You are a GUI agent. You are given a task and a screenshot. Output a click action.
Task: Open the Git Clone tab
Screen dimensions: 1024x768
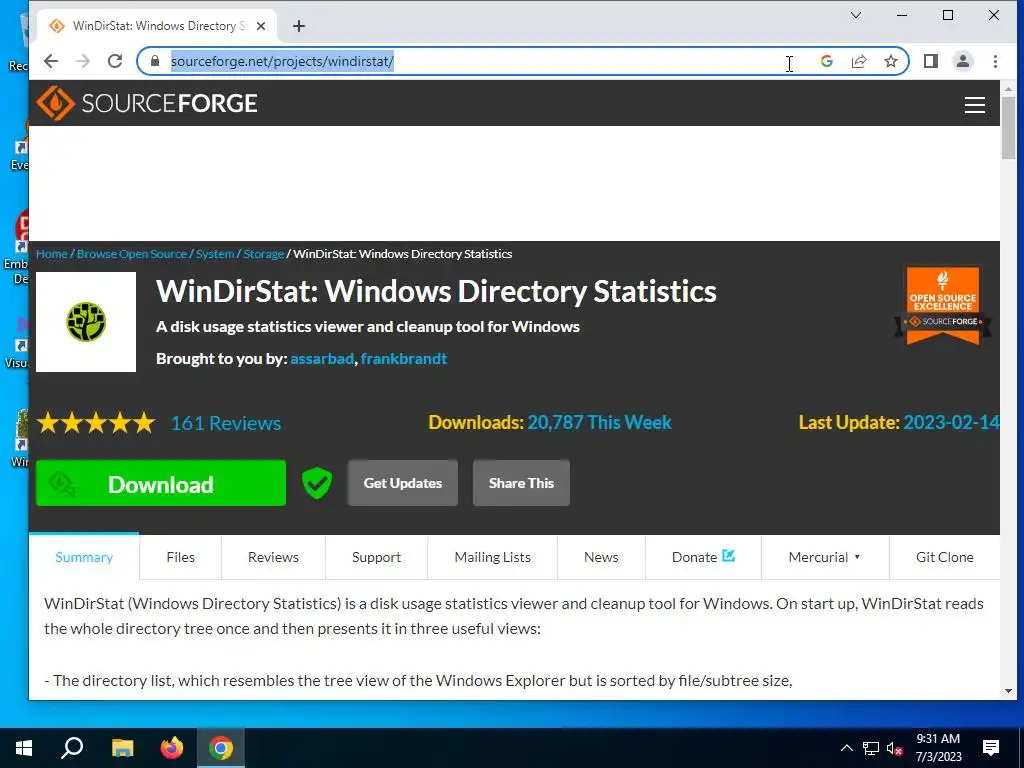coord(944,557)
